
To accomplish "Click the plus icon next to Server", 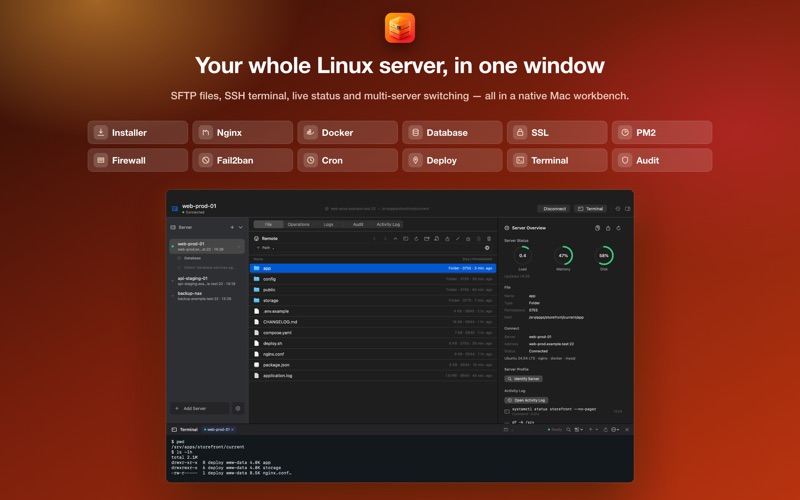I will (232, 228).
